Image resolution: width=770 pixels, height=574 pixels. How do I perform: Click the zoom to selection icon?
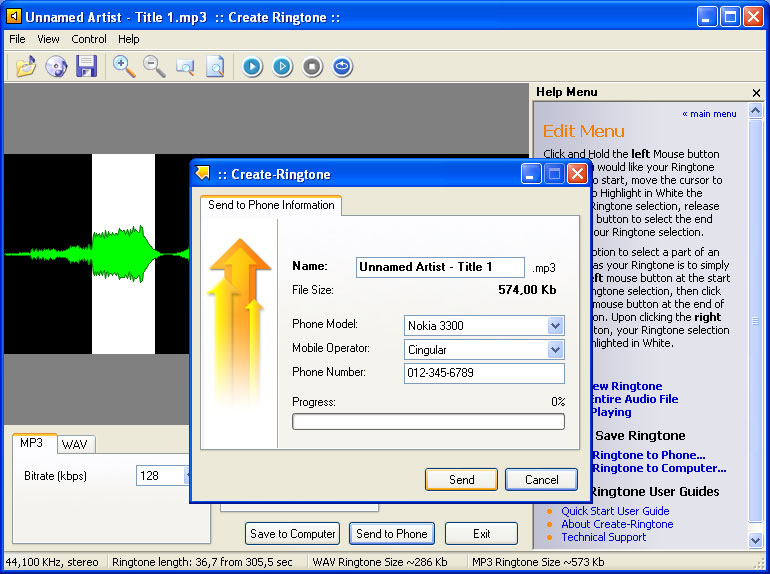pyautogui.click(x=185, y=67)
